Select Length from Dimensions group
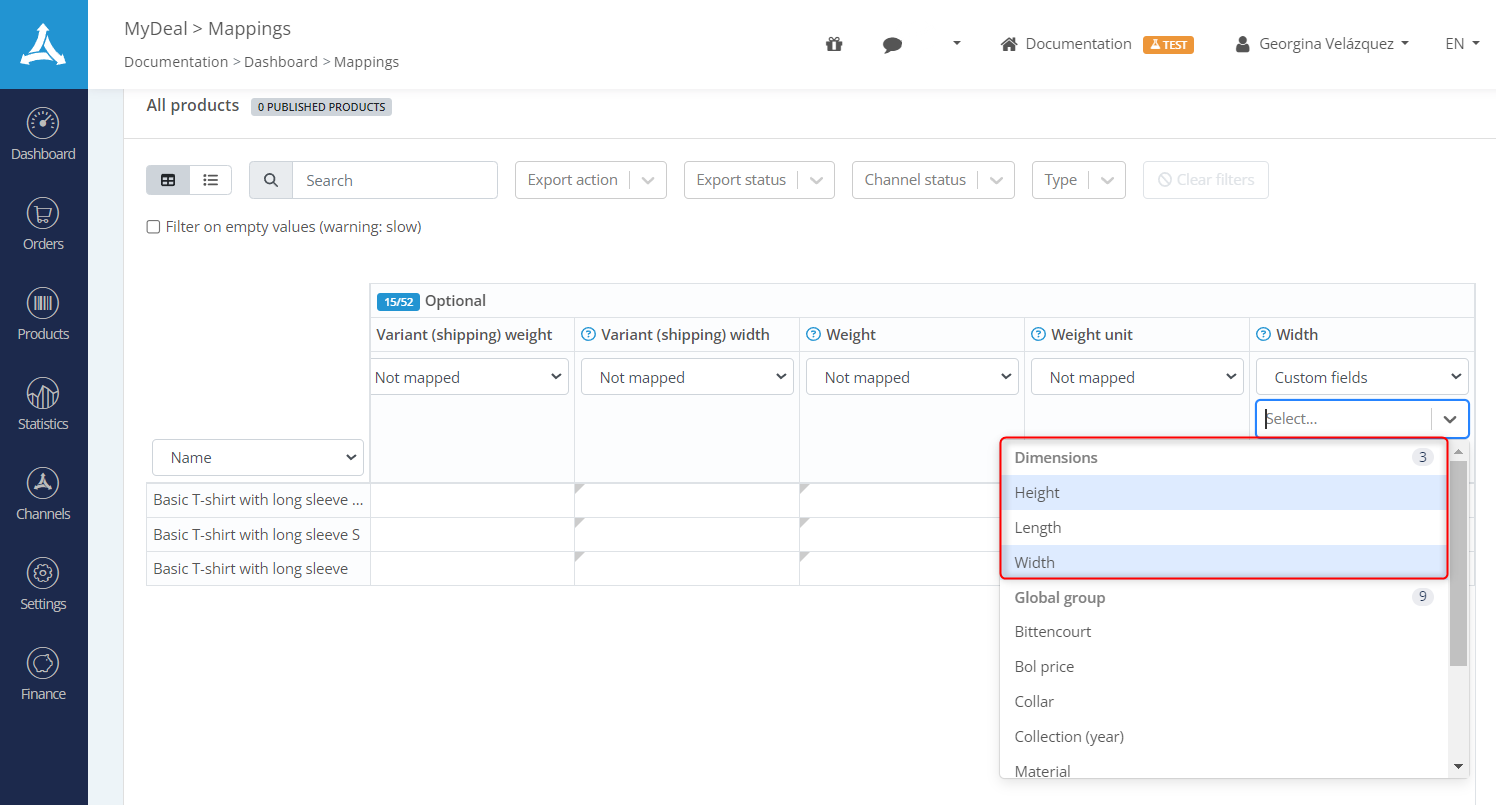The image size is (1496, 805). coord(1038,527)
